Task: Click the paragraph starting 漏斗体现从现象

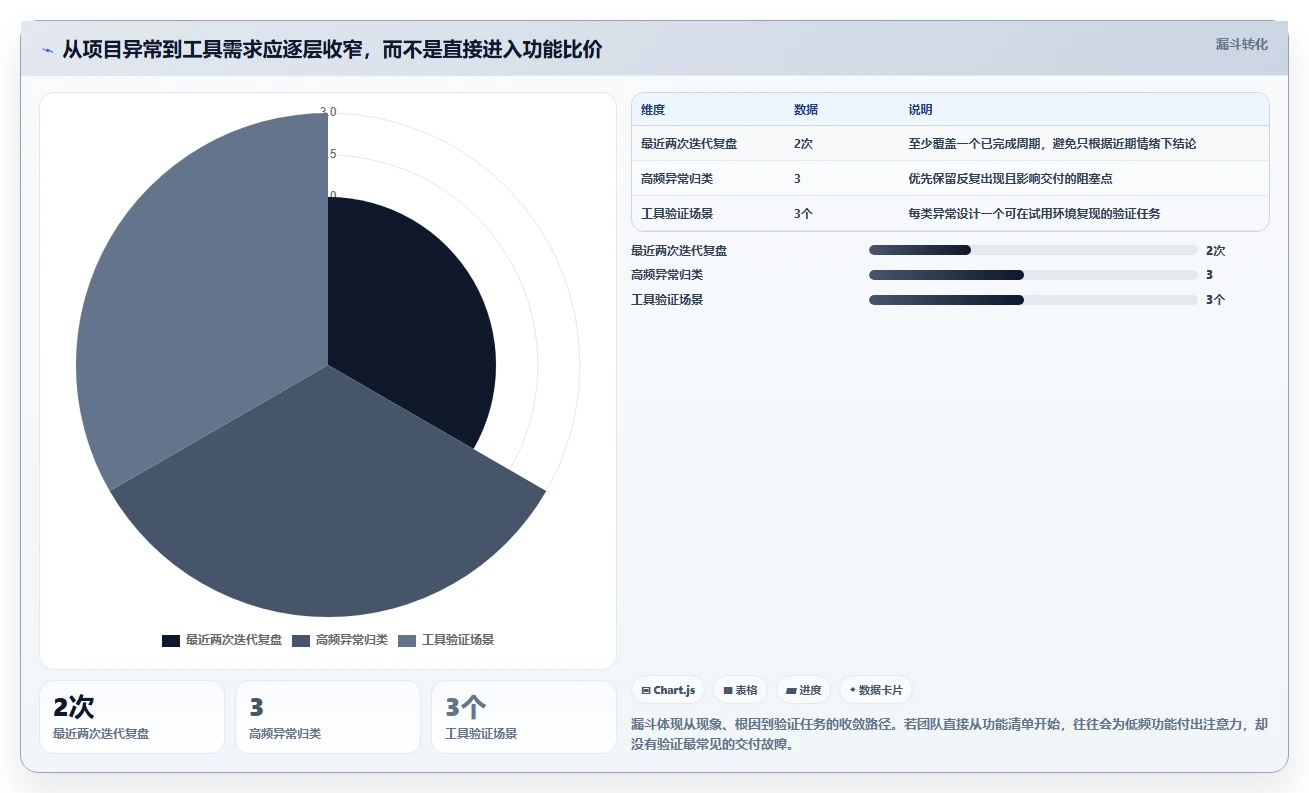Action: (x=950, y=734)
